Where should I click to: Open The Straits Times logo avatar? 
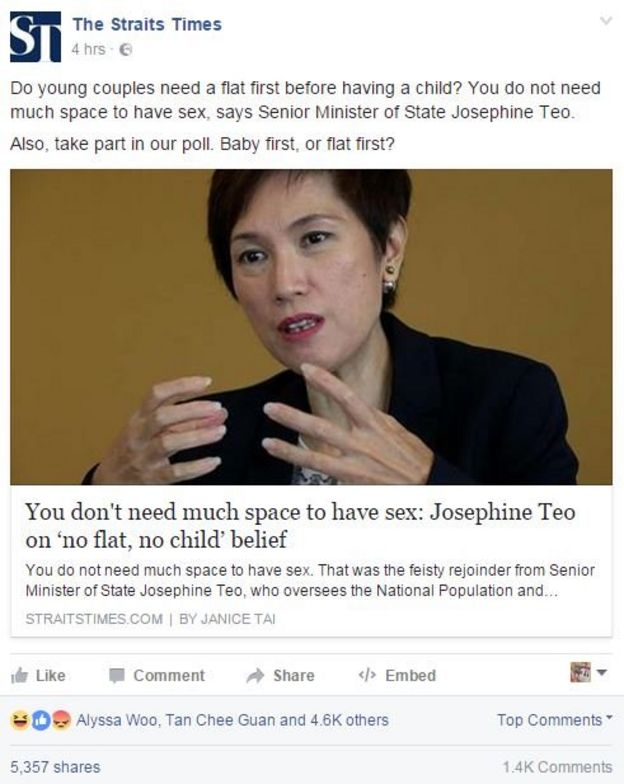click(36, 37)
